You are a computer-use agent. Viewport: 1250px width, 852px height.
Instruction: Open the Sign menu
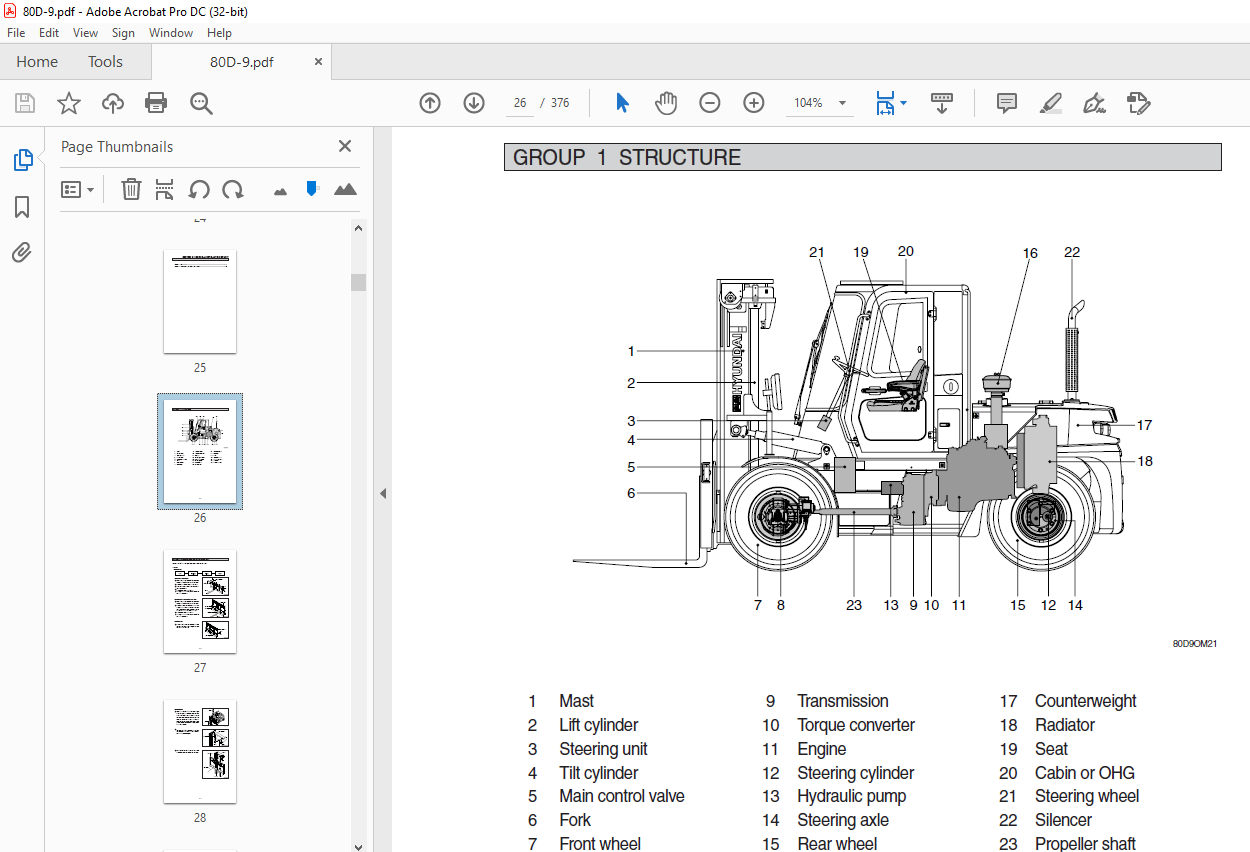tap(123, 33)
